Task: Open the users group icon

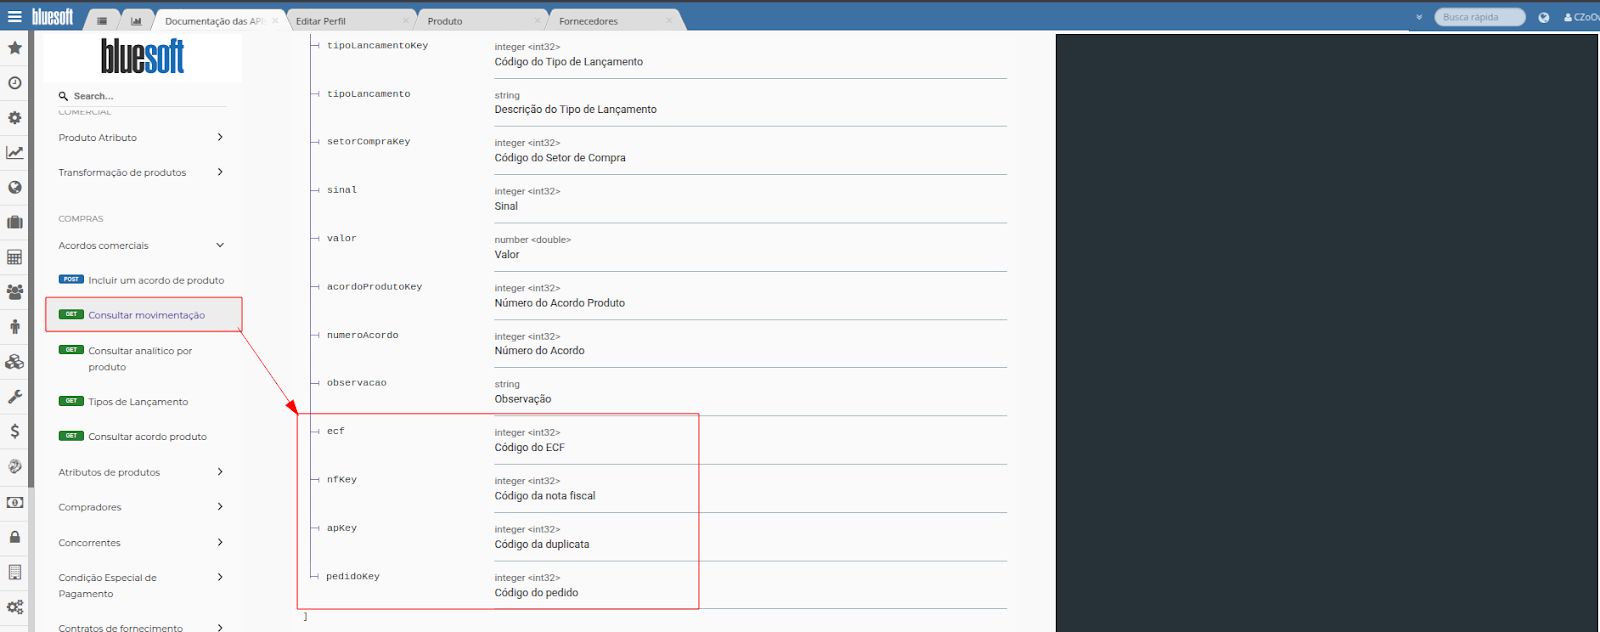Action: (15, 292)
